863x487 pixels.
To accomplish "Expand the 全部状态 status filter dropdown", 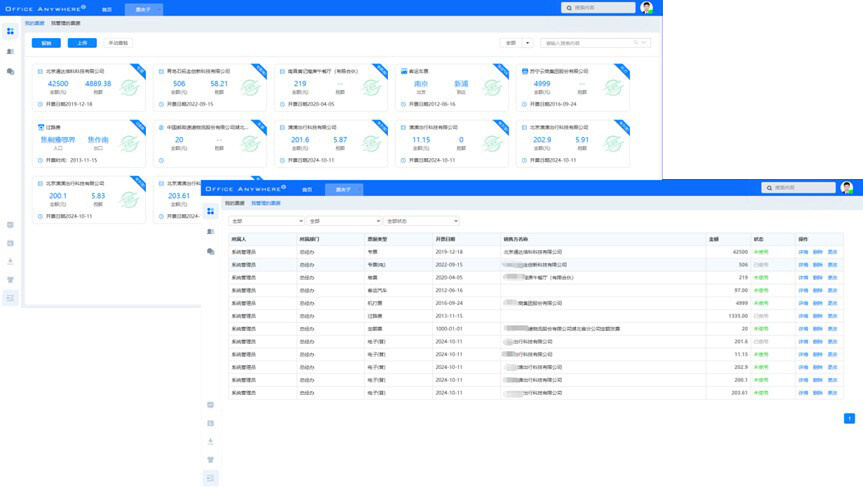I will (421, 221).
